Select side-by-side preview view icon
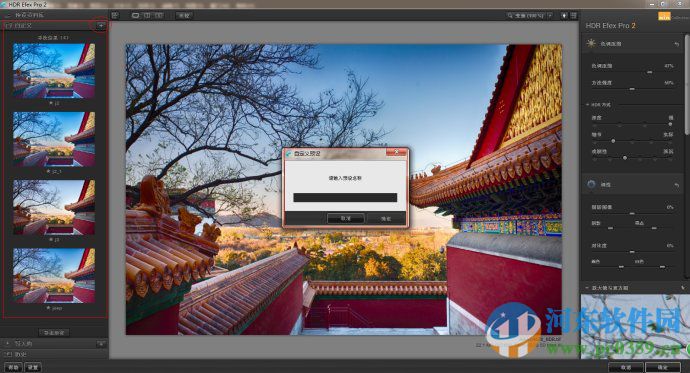The image size is (690, 373). tap(159, 15)
